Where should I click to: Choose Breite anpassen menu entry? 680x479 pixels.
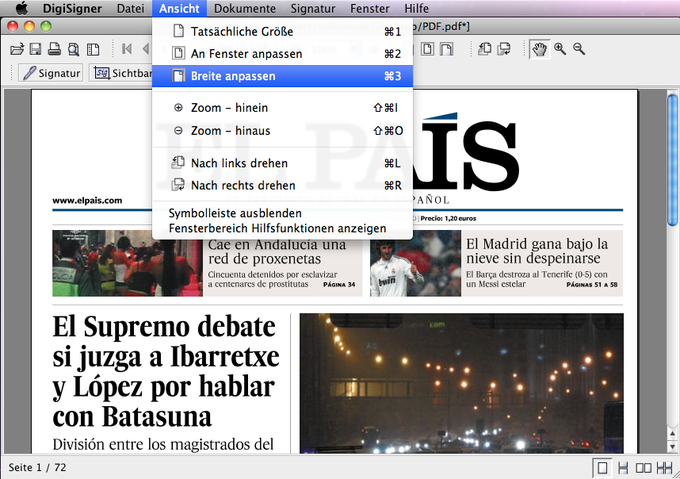pyautogui.click(x=282, y=76)
